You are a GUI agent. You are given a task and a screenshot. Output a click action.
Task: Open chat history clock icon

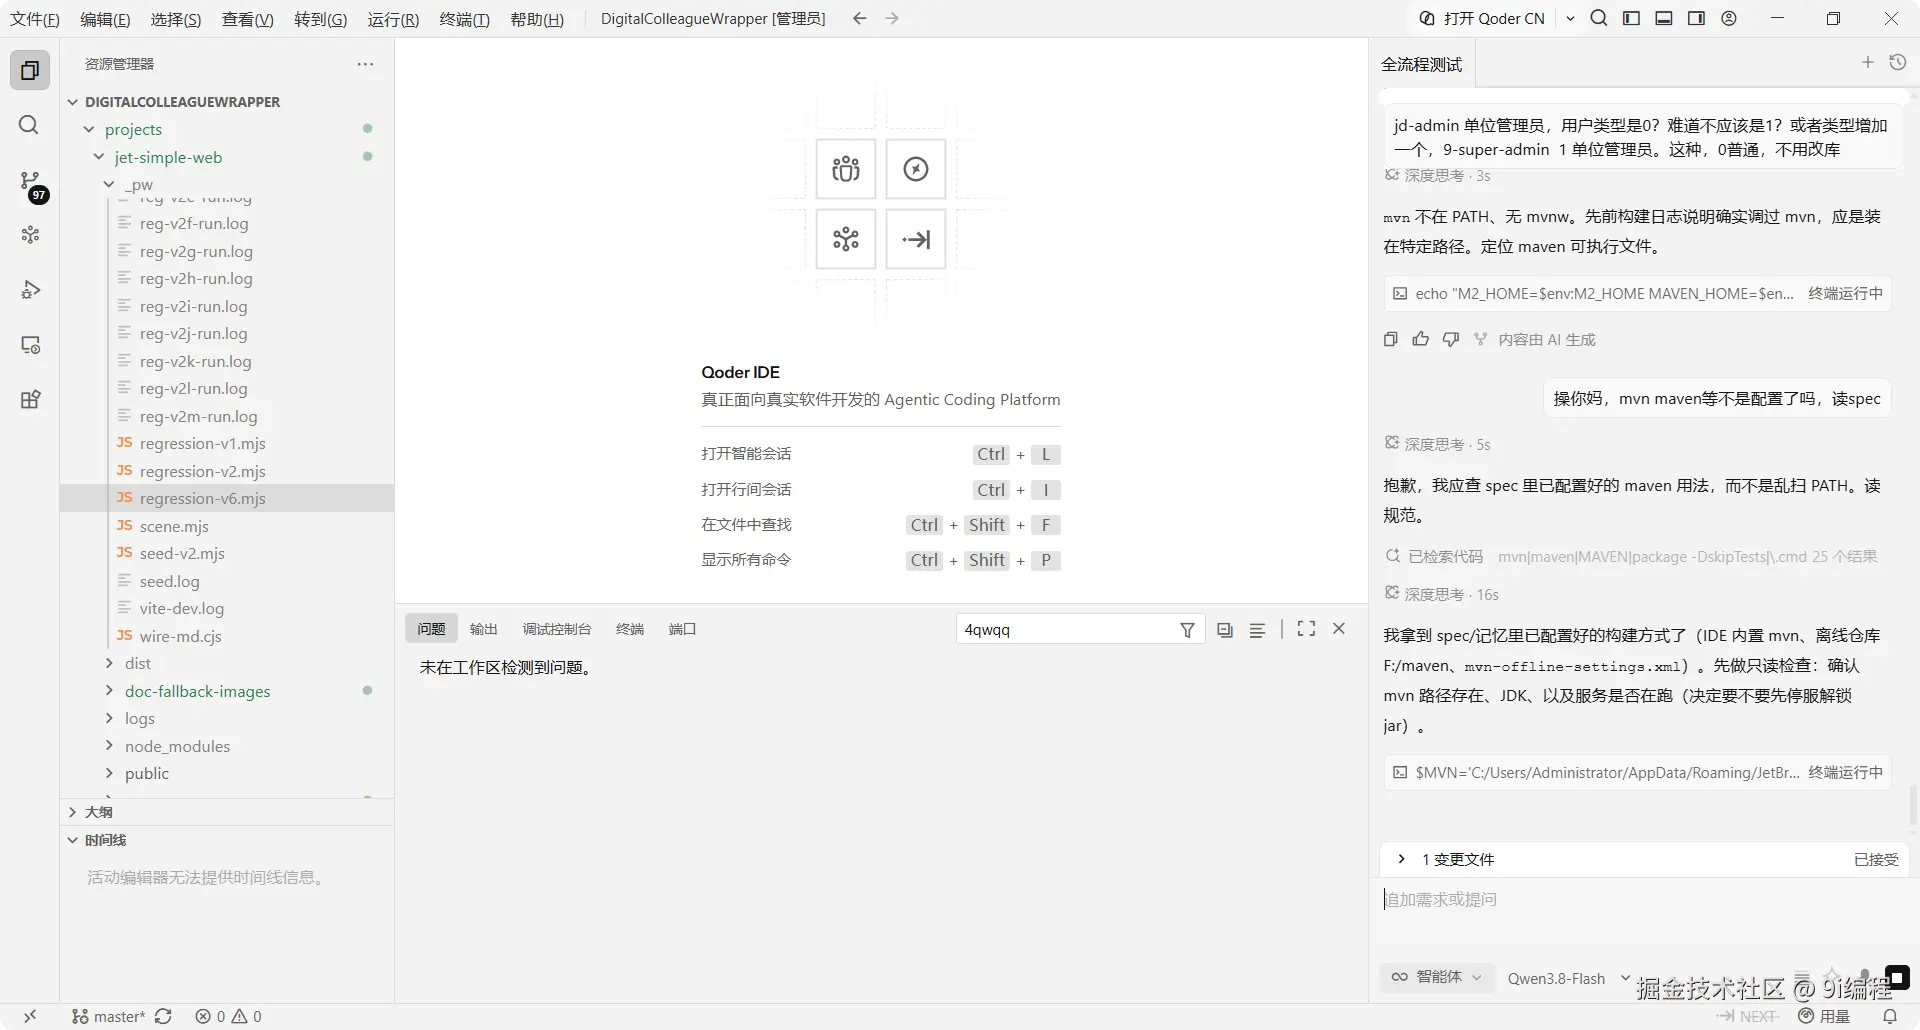pyautogui.click(x=1898, y=62)
